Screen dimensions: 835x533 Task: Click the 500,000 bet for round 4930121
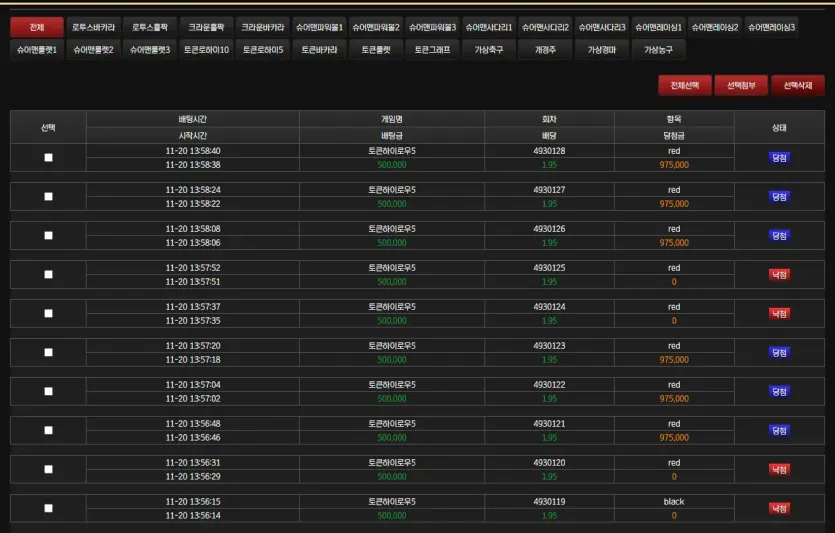391,437
